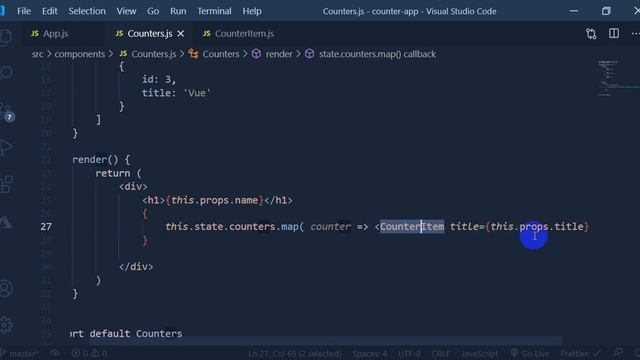Click the JS file icon in breadcrumb Counters.js

[123, 54]
